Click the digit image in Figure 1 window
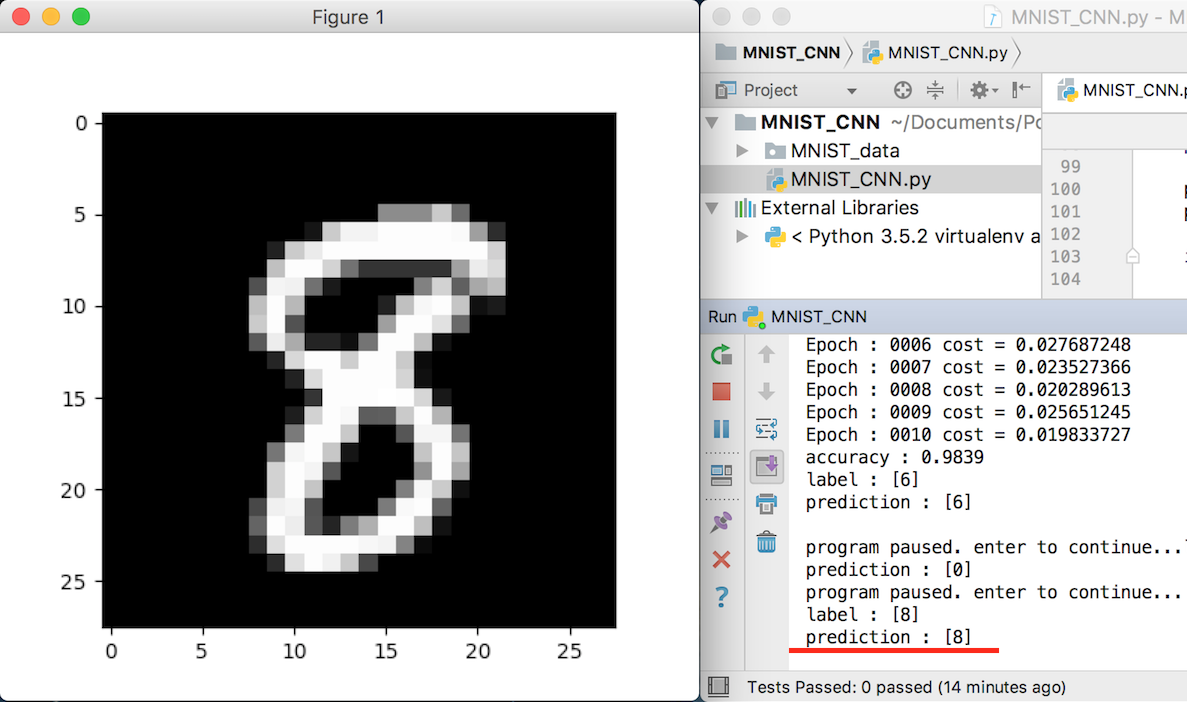1187x702 pixels. tap(359, 370)
